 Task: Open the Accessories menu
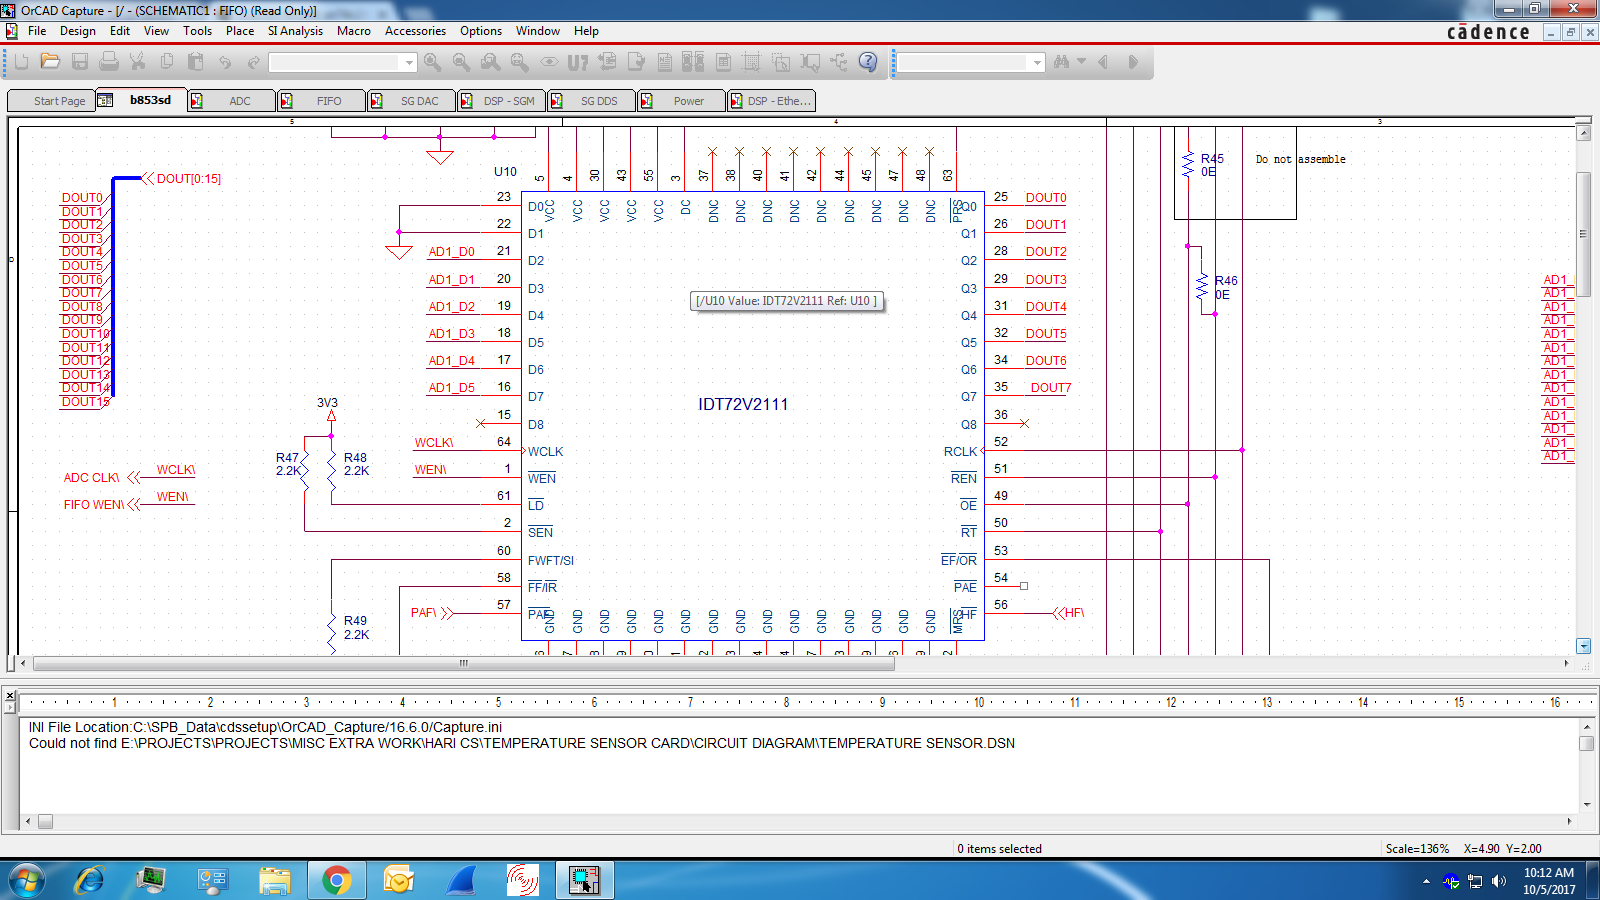point(415,31)
